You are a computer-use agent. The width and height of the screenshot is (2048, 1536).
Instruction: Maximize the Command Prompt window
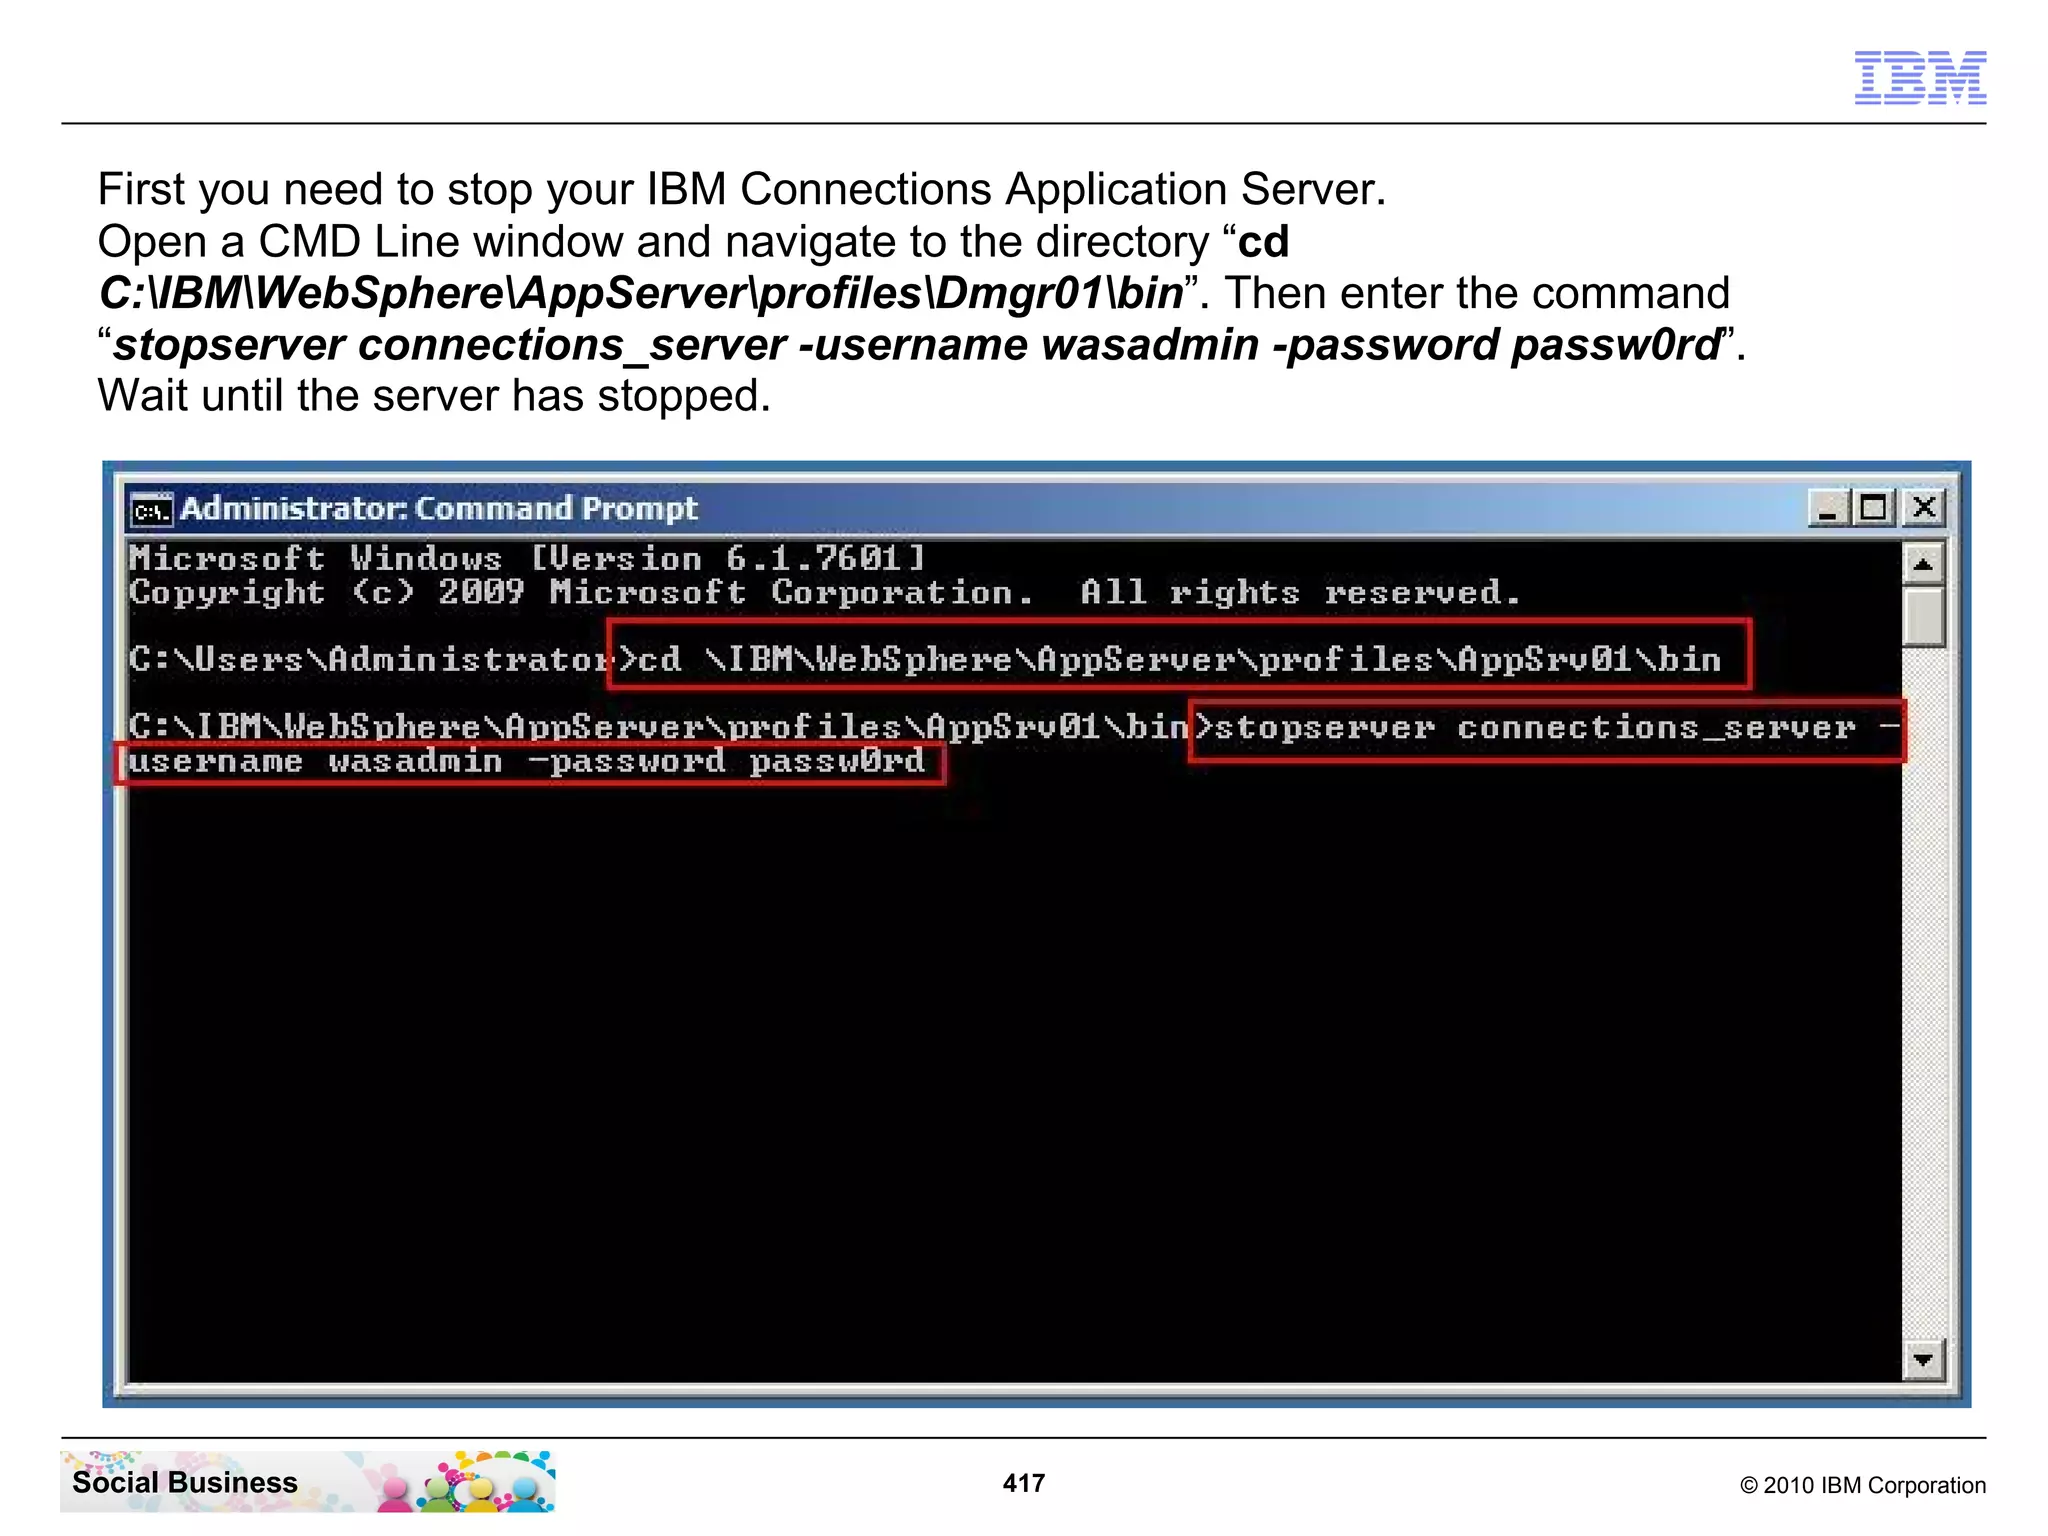point(1874,508)
